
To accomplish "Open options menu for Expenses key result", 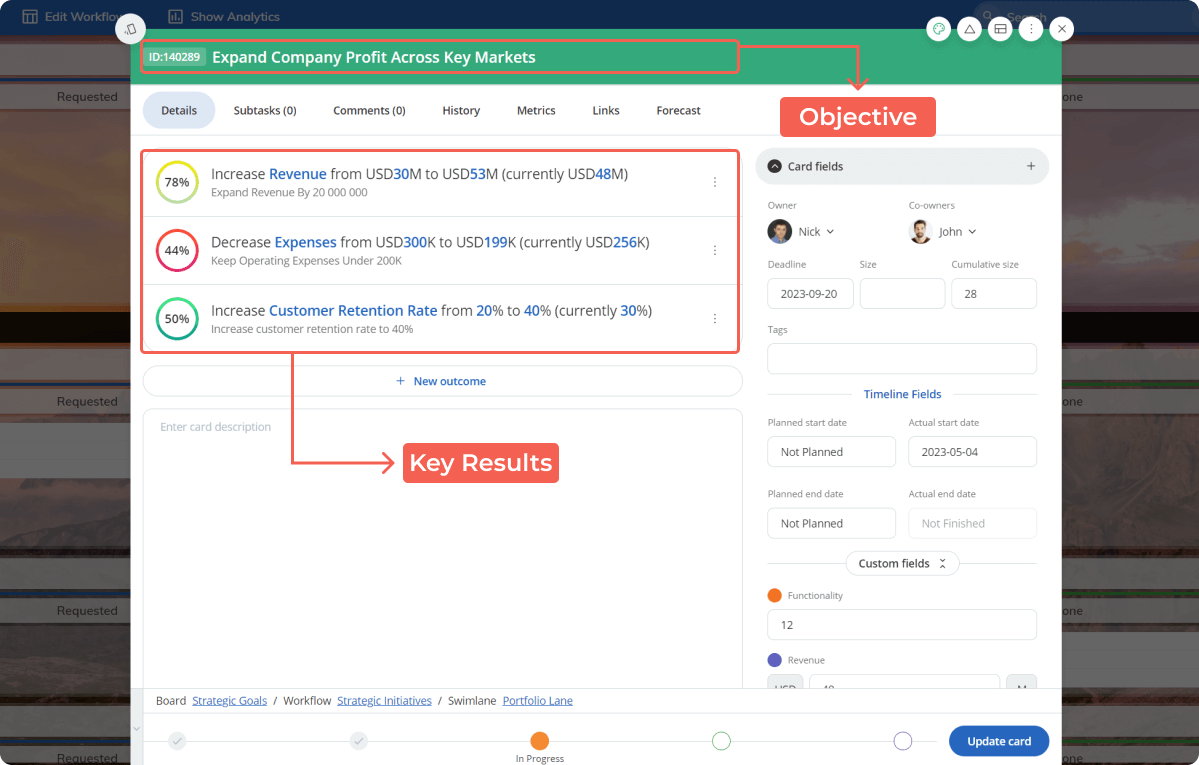I will click(x=715, y=250).
